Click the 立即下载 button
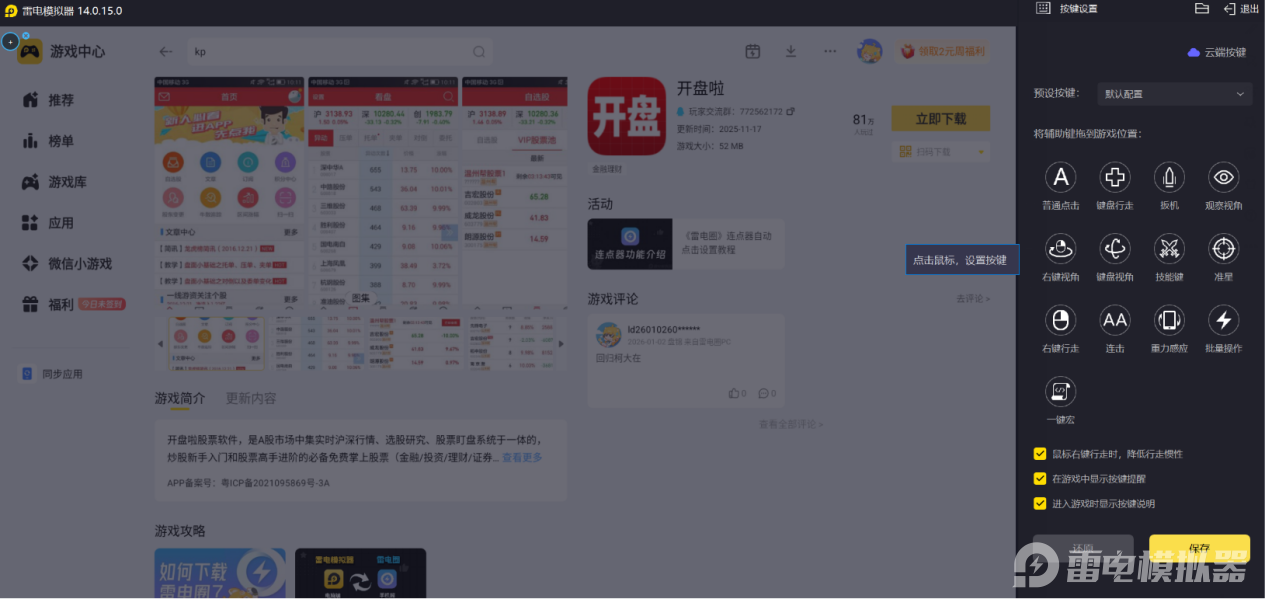 (941, 119)
